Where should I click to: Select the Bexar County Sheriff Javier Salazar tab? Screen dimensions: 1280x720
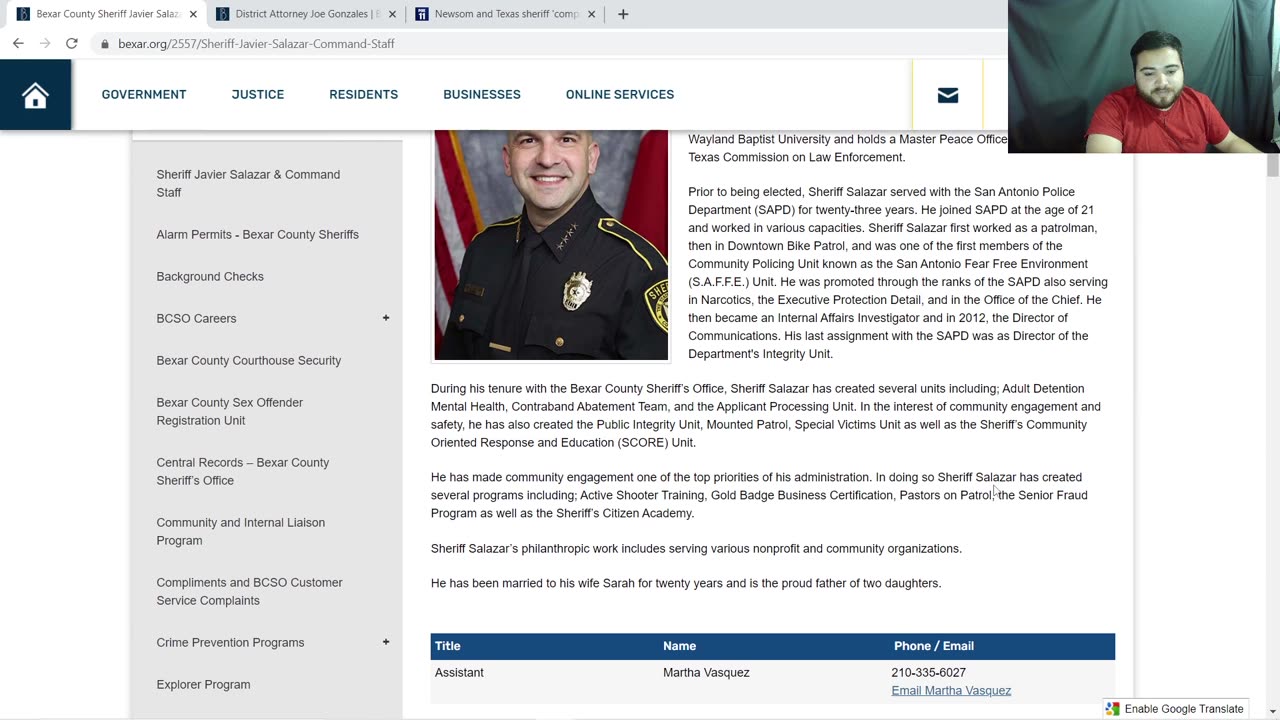click(x=106, y=14)
